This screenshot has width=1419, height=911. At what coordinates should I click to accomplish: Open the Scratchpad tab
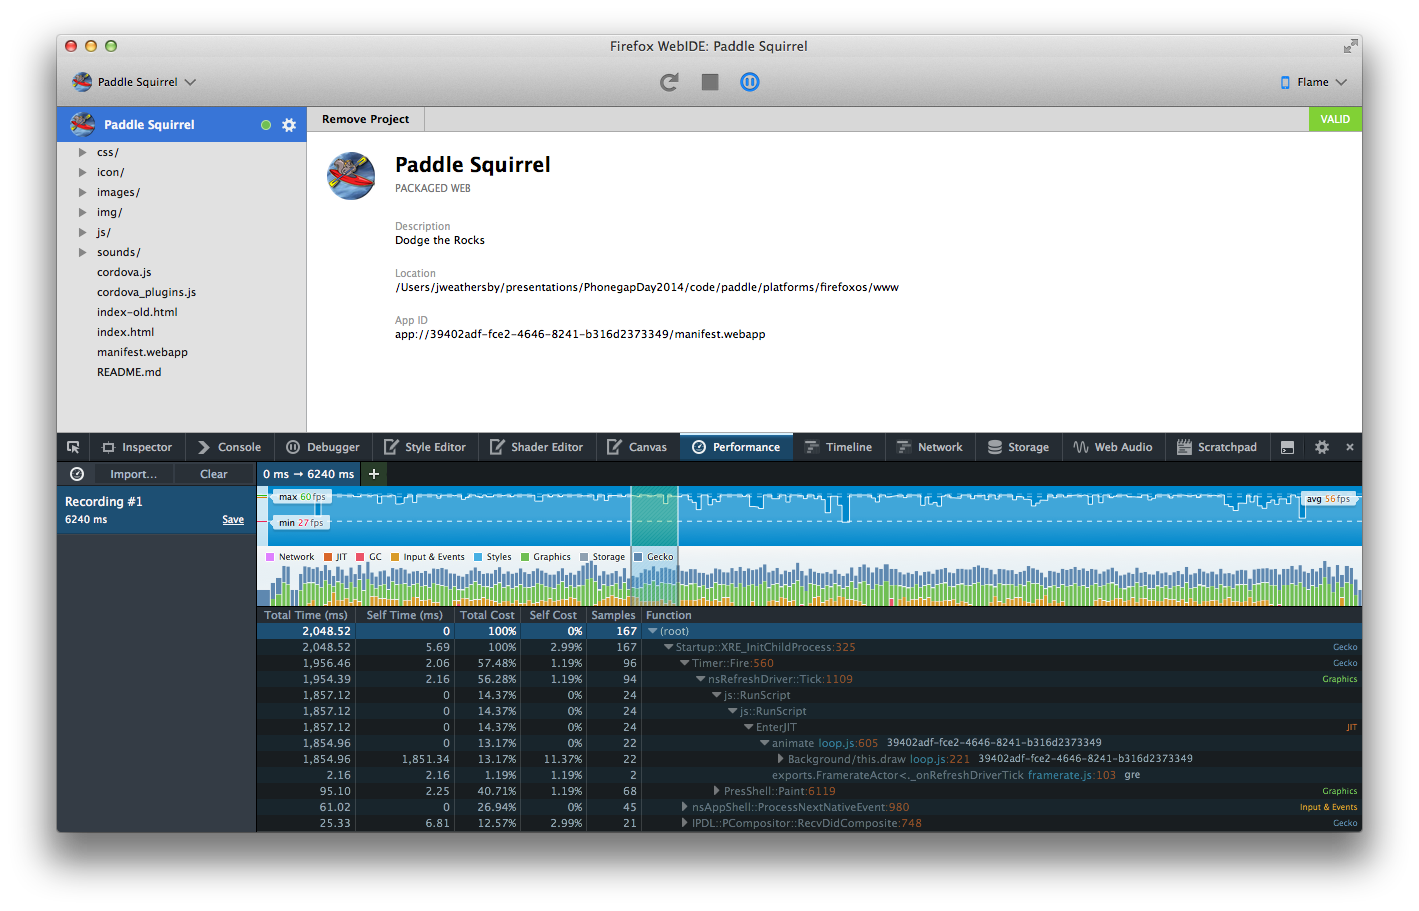(x=1217, y=447)
